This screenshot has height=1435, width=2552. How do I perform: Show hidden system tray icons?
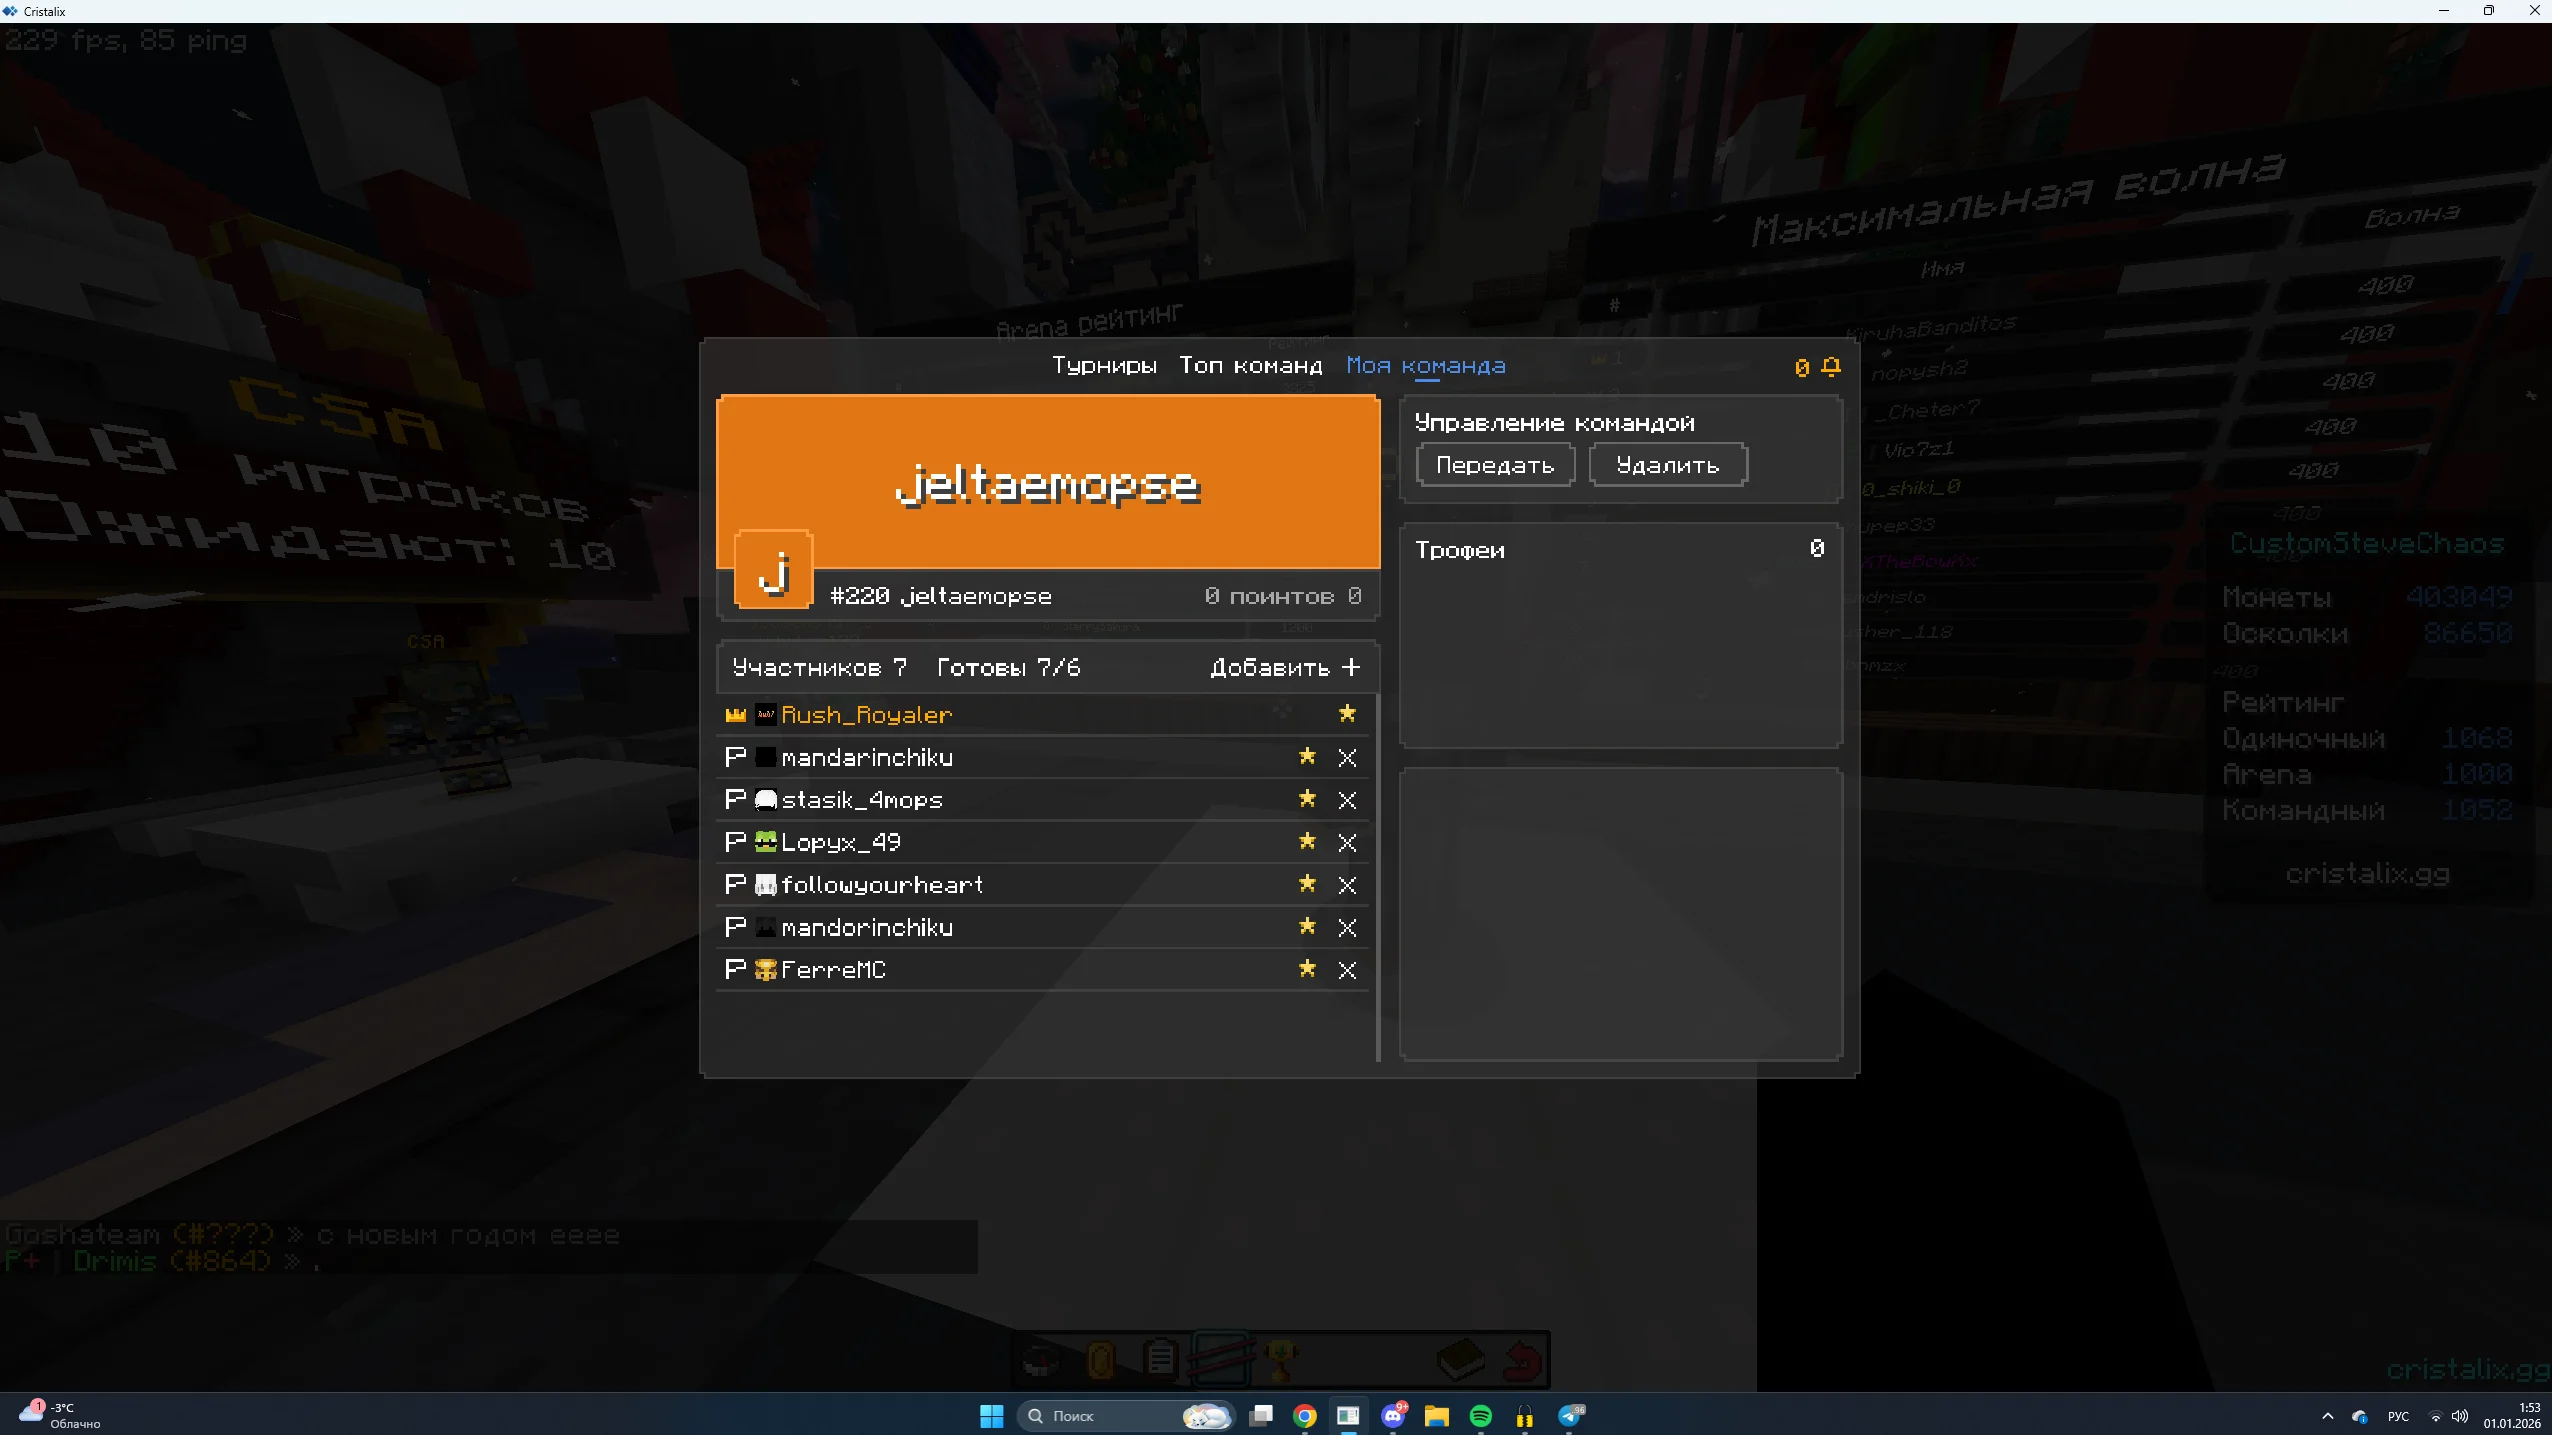(2327, 1416)
